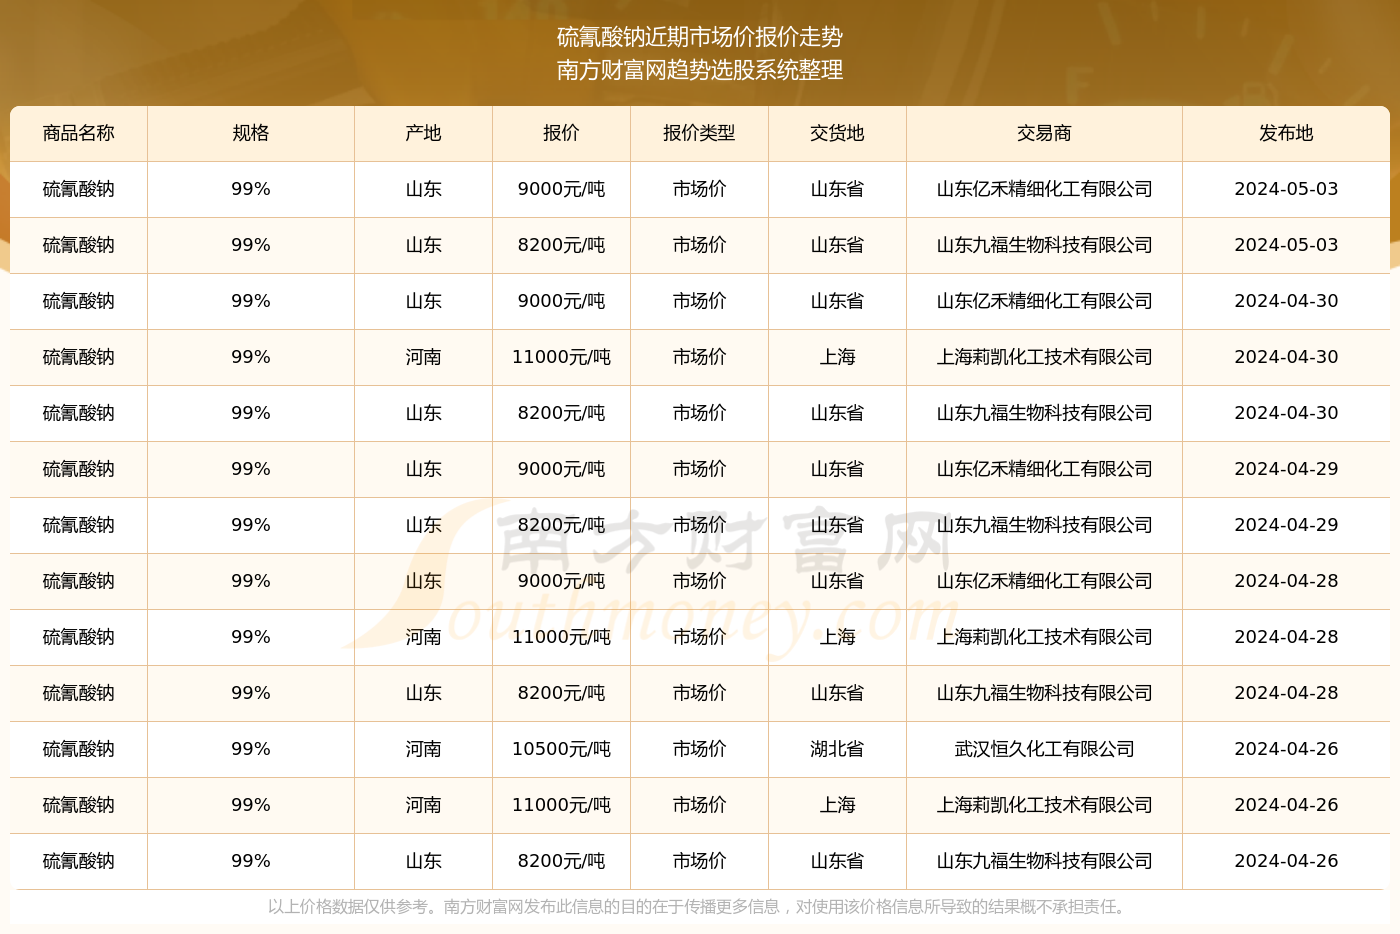Click 山东九福生物科技有限公司 in the 2024-04-28 row
Image resolution: width=1400 pixels, height=934 pixels.
[1045, 693]
